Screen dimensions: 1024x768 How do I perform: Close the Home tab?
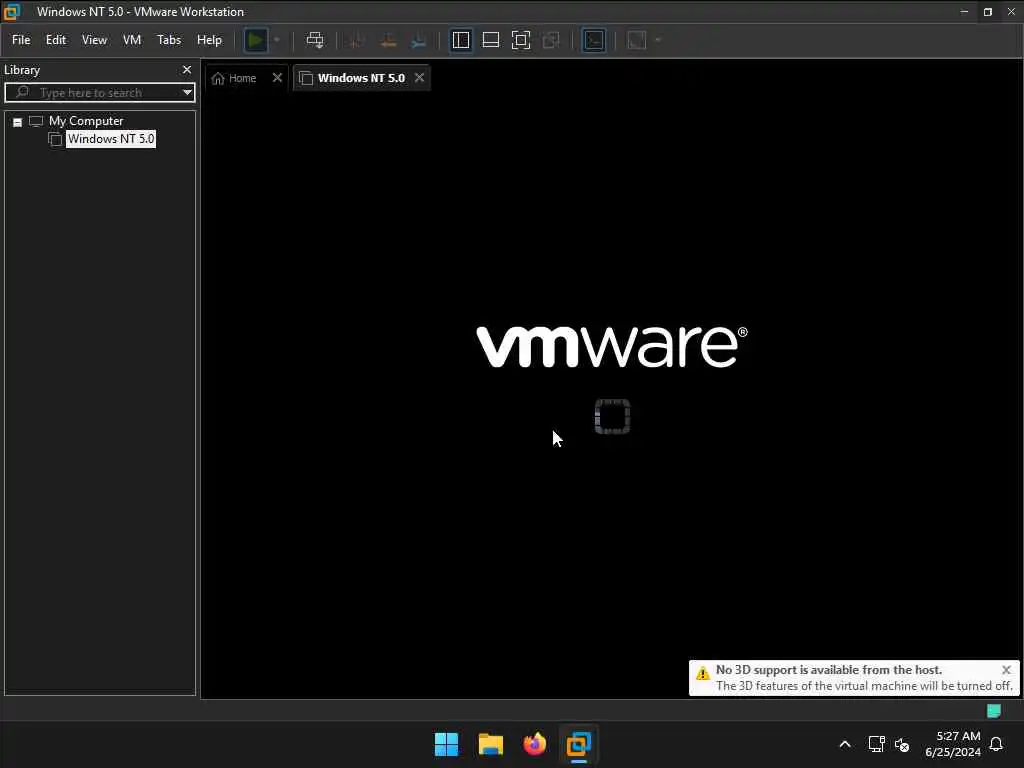[277, 78]
